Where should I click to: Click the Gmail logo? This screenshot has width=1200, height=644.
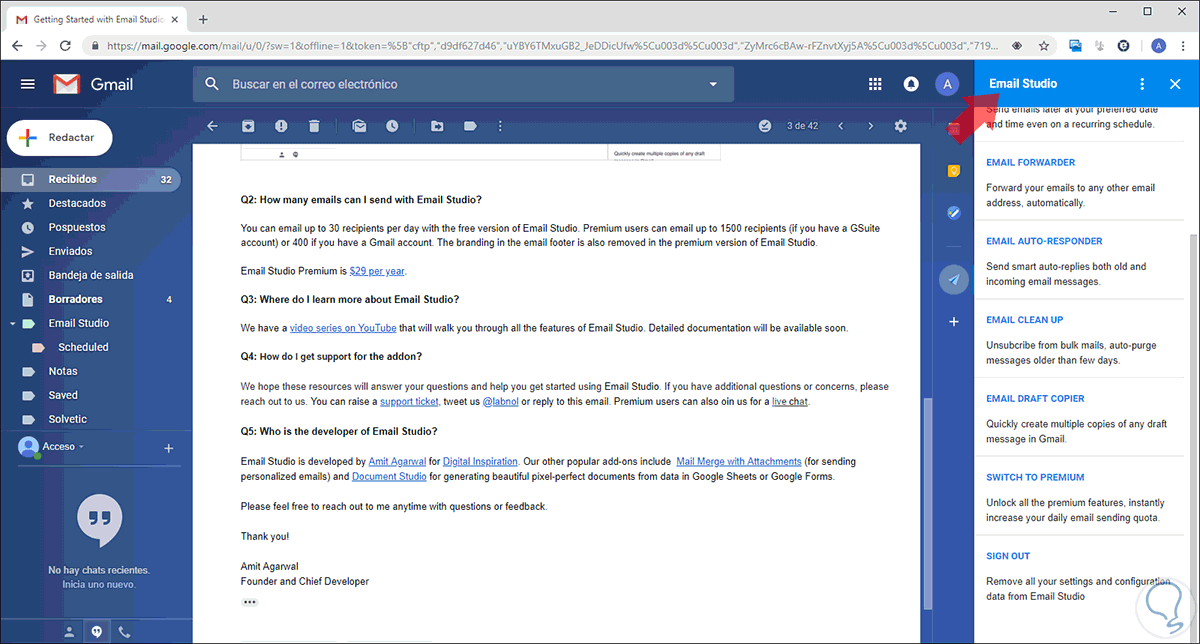(x=93, y=84)
